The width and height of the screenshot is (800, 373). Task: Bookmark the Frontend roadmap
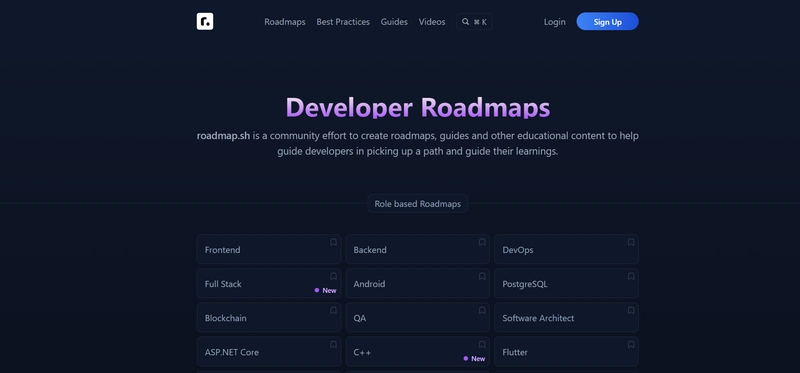333,242
